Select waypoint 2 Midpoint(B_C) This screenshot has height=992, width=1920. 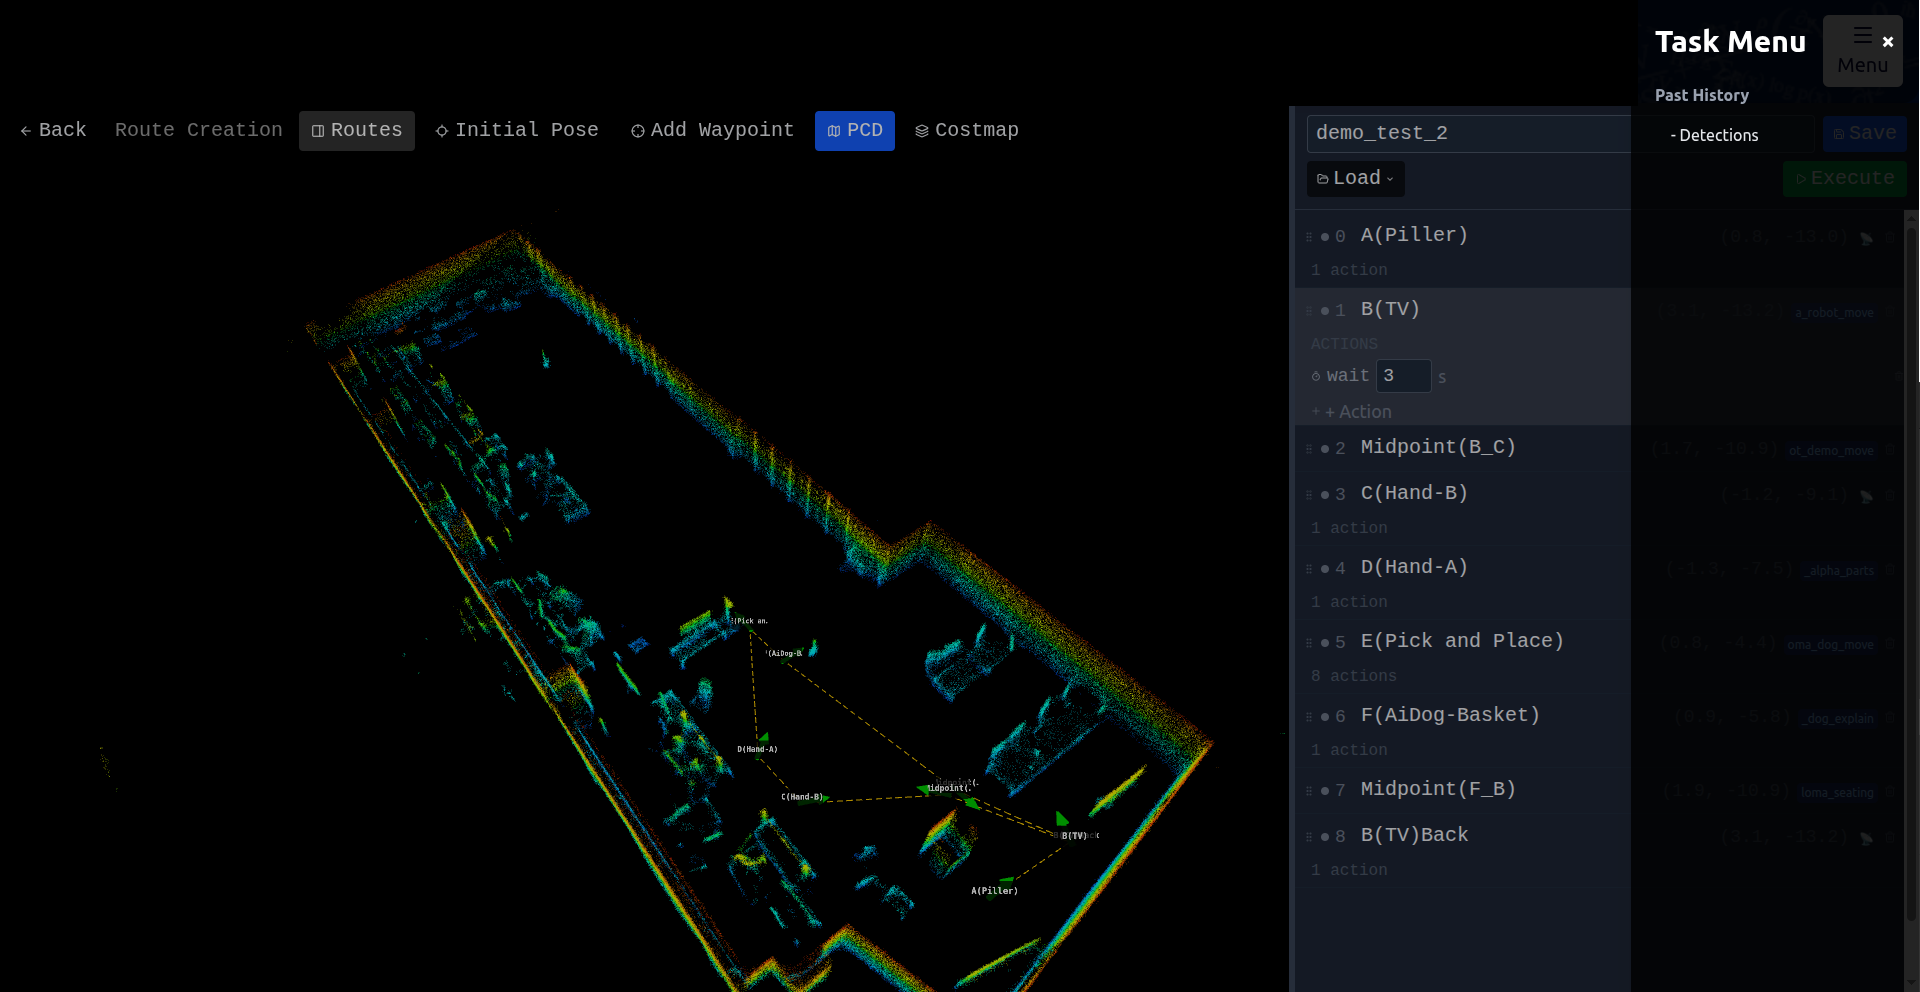[x=1438, y=447]
